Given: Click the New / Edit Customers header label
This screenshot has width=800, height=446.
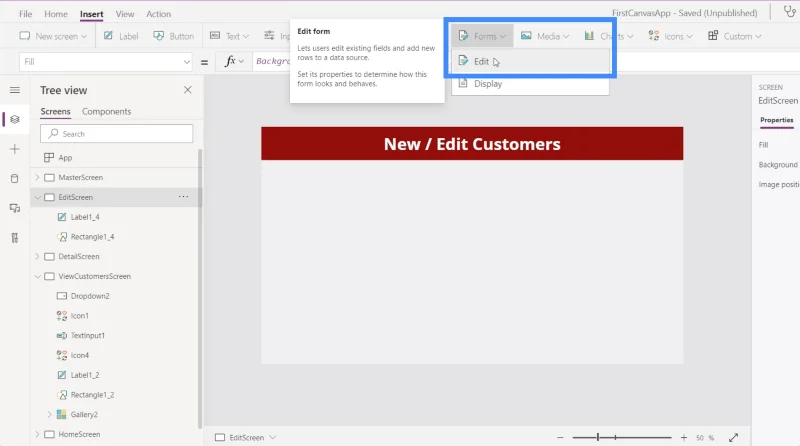Looking at the screenshot, I should (472, 144).
